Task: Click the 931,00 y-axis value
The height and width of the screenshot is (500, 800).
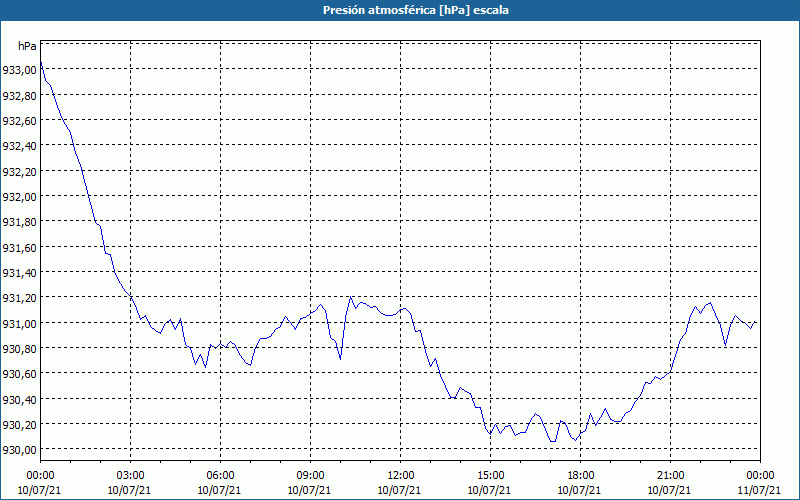Action: click(x=19, y=323)
